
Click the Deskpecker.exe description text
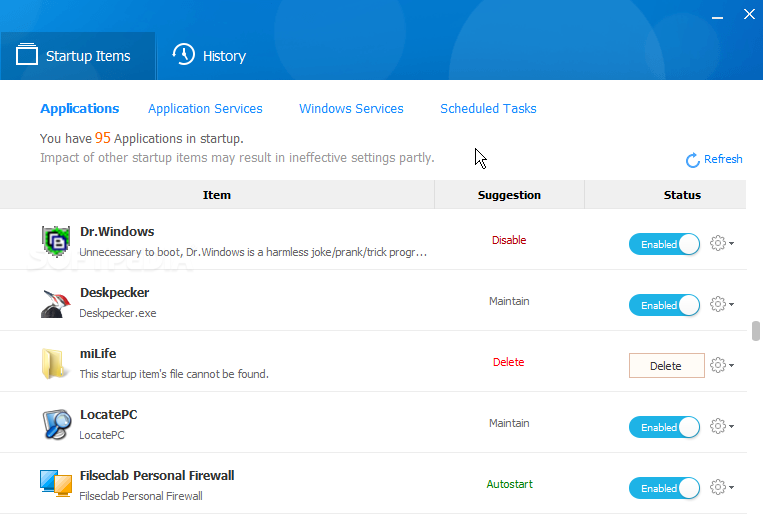(118, 313)
